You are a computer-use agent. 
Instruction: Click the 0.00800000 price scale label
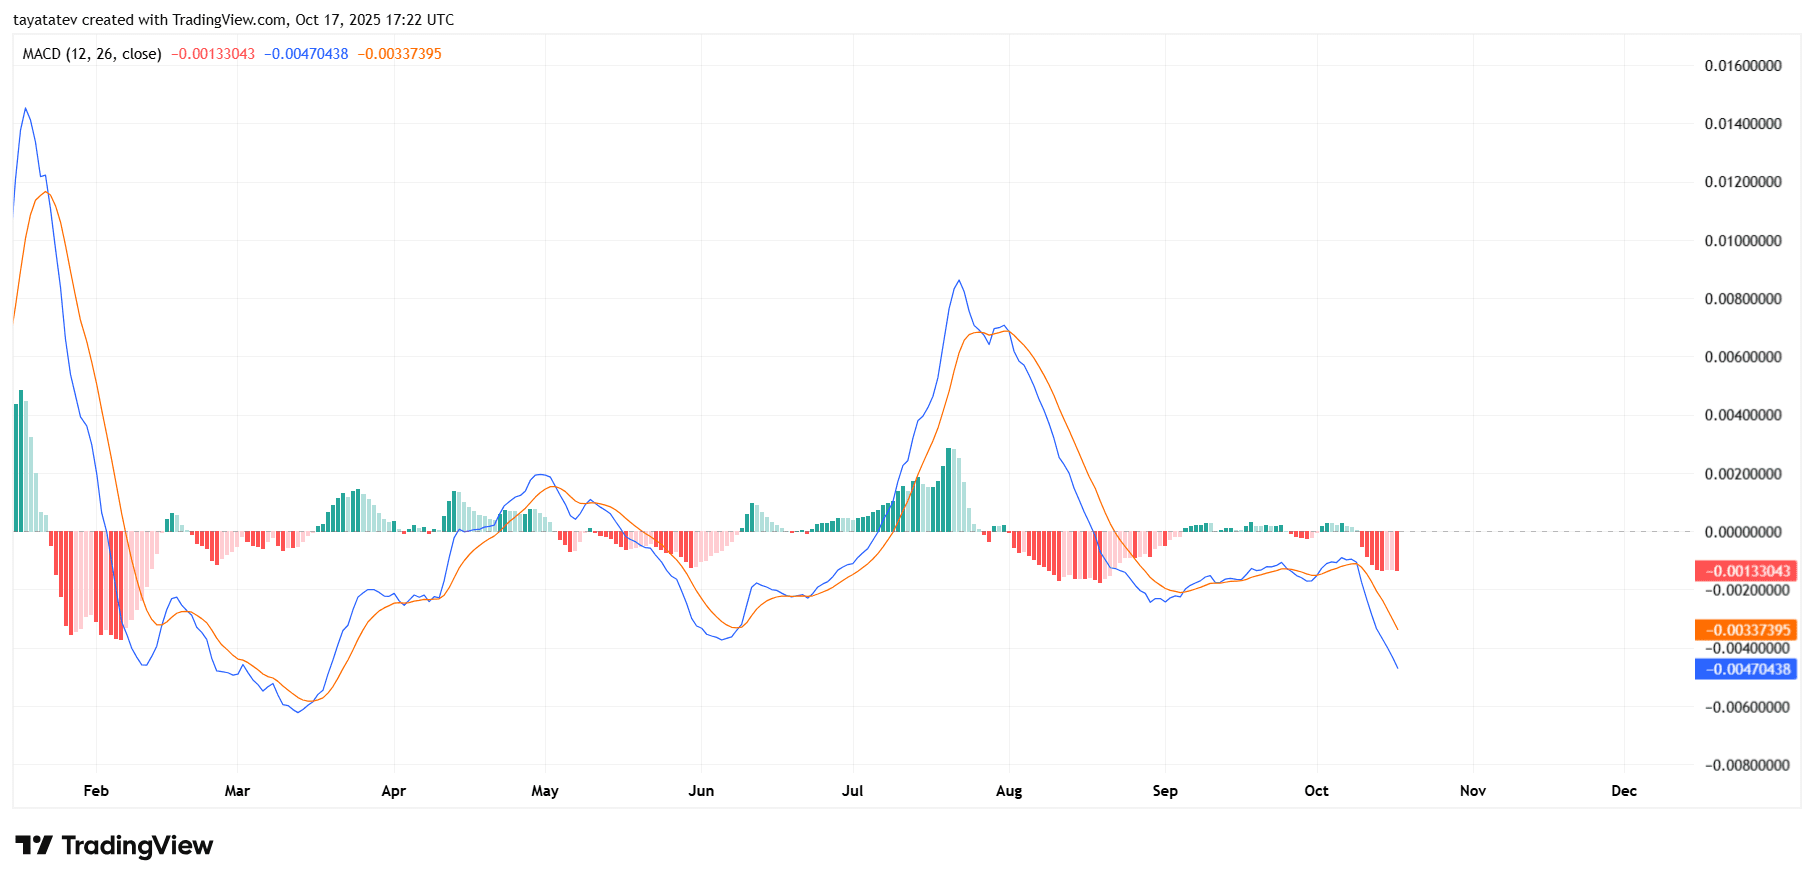click(x=1743, y=299)
